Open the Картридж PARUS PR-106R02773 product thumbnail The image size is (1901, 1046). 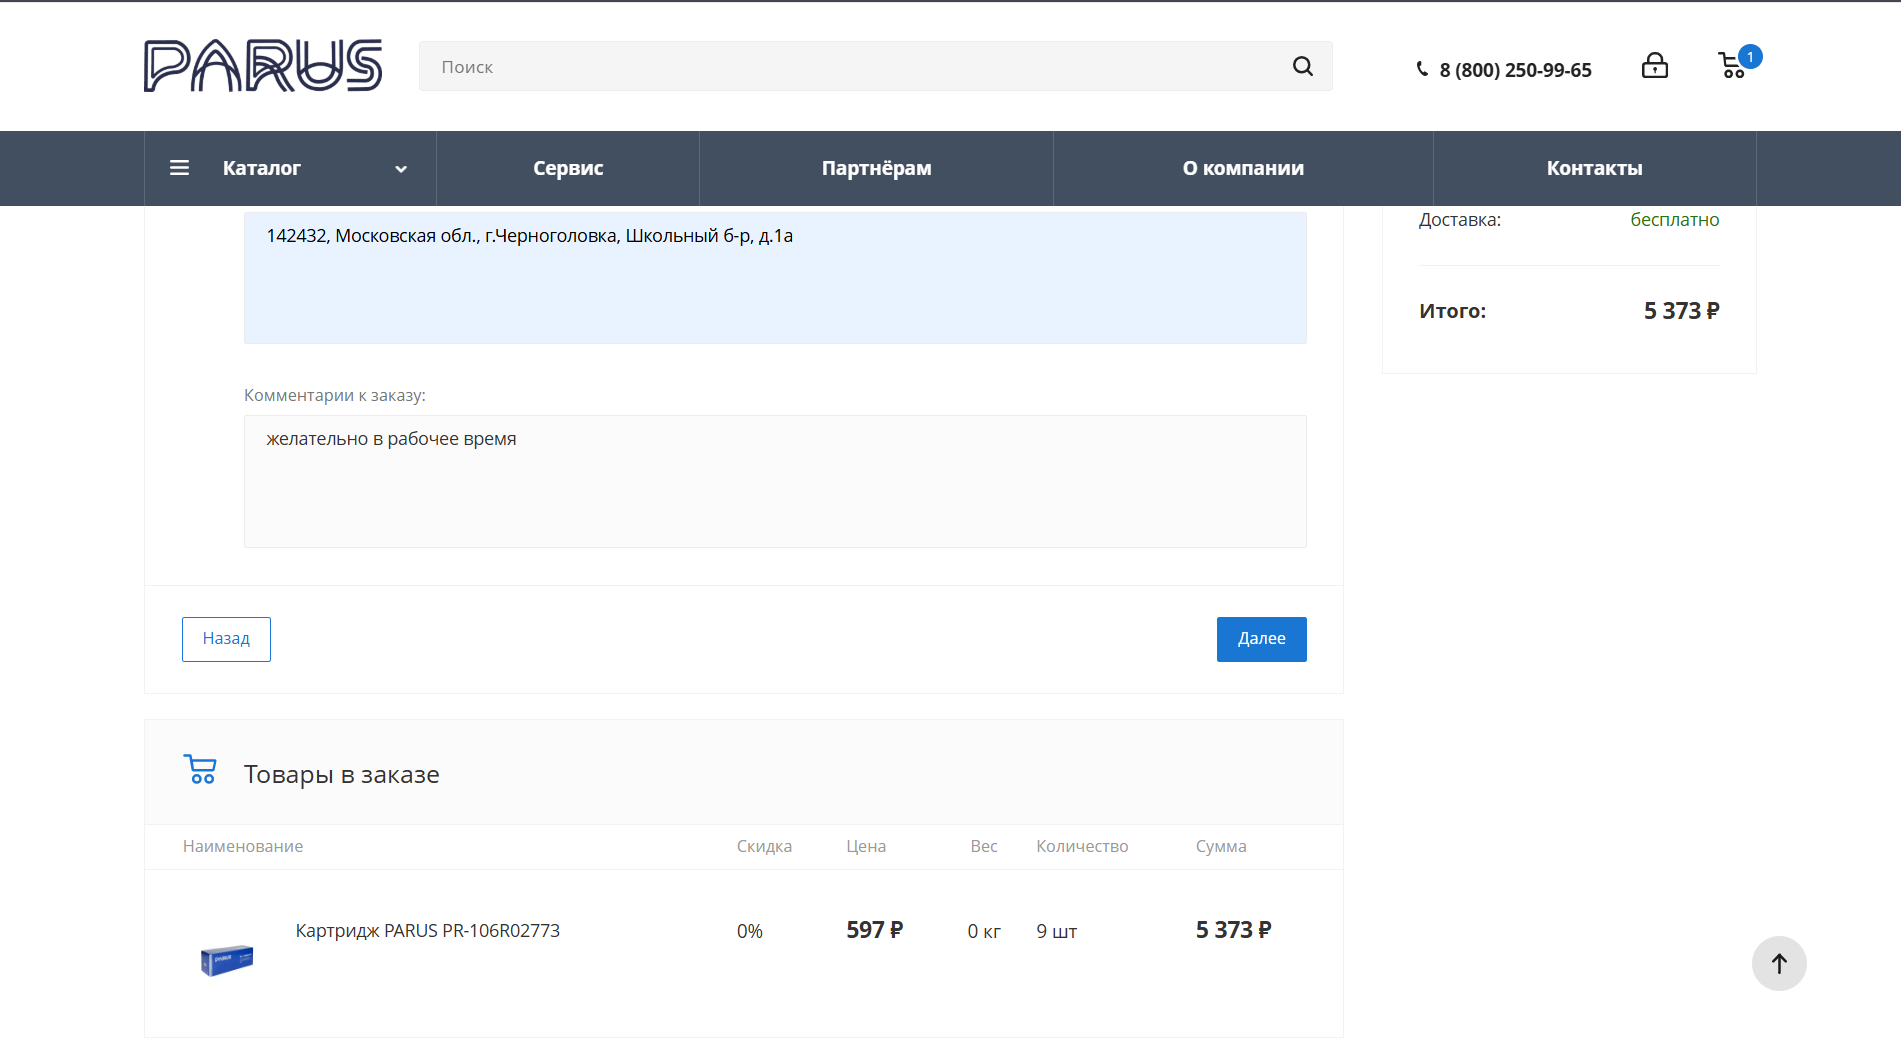click(227, 960)
